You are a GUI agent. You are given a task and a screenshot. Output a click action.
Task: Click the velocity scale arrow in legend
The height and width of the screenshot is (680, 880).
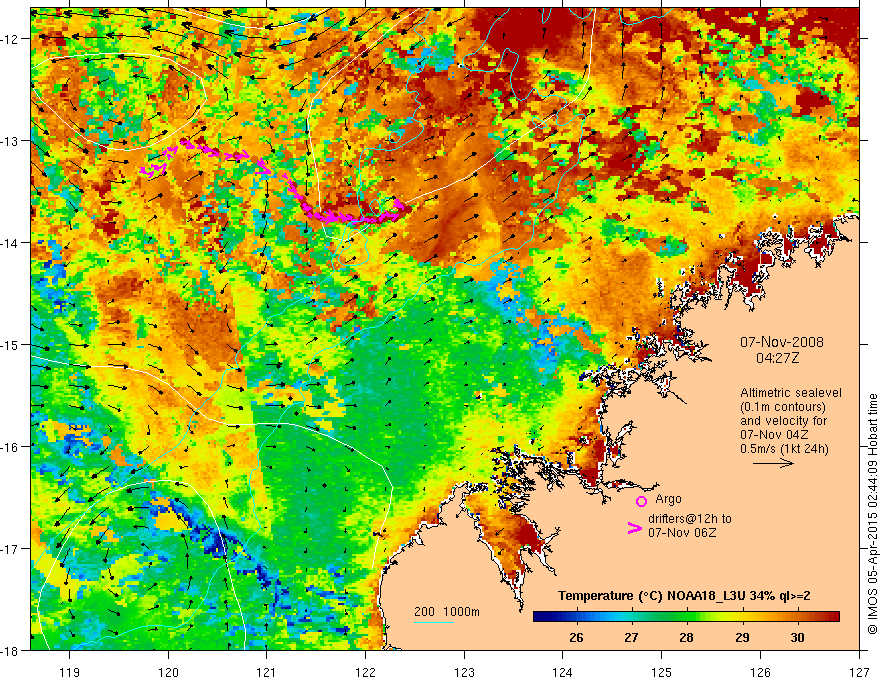click(x=773, y=463)
